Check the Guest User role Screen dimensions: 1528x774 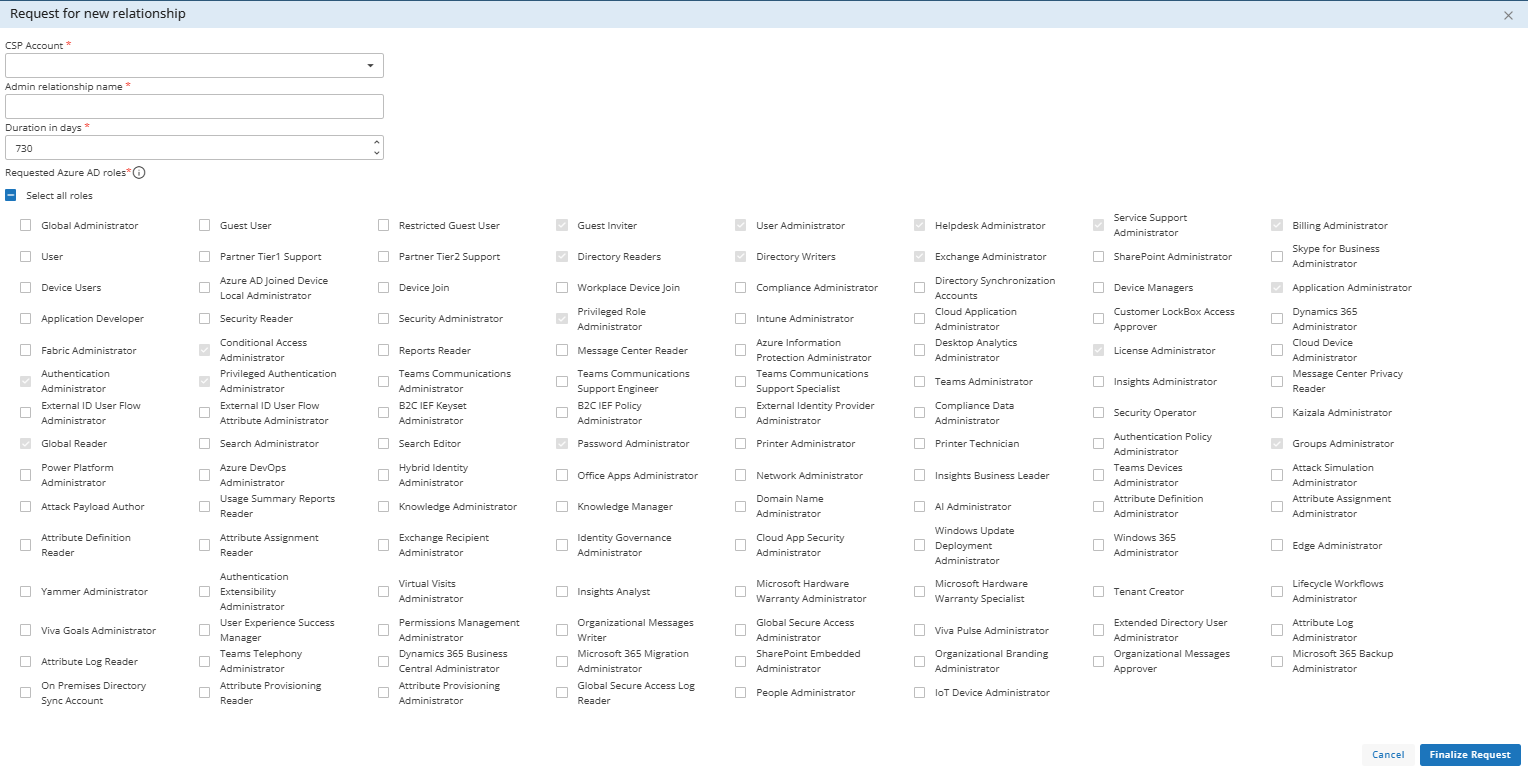pyautogui.click(x=204, y=225)
